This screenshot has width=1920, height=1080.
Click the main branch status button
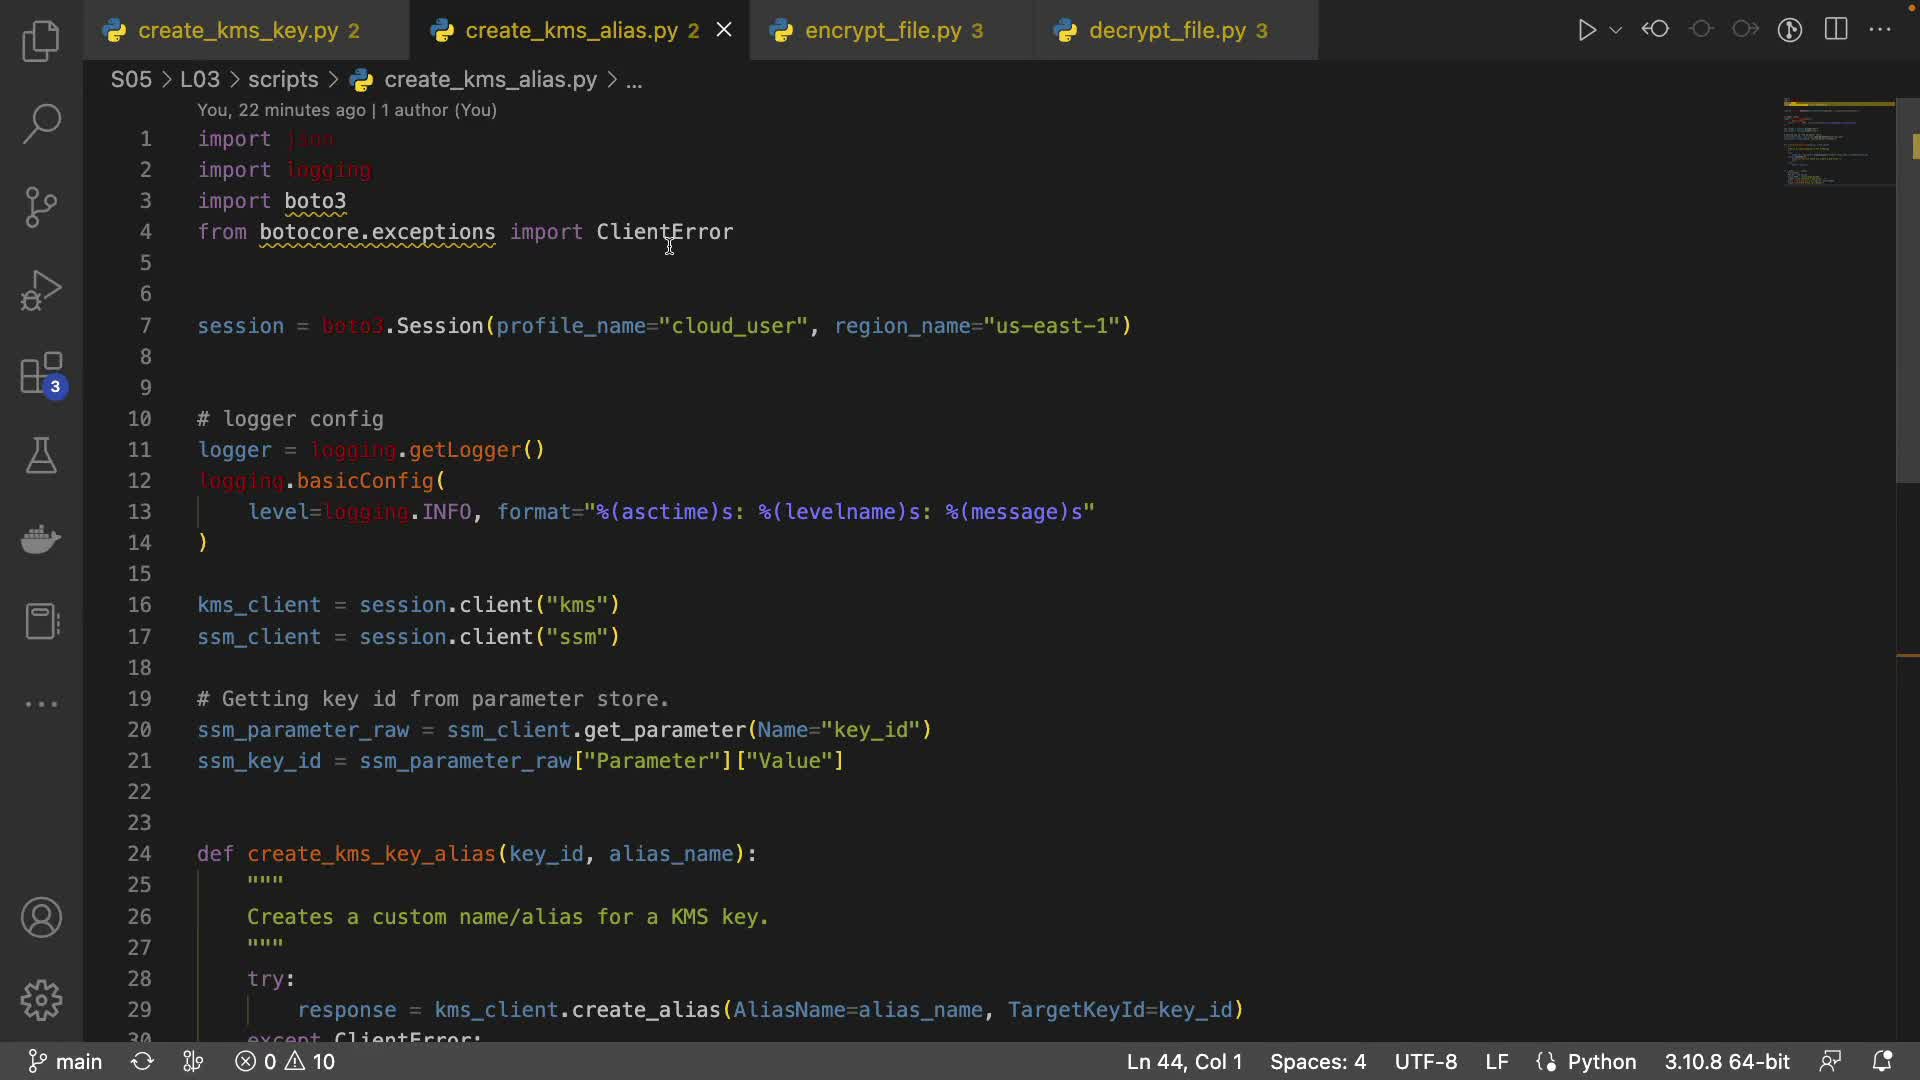pos(66,1061)
